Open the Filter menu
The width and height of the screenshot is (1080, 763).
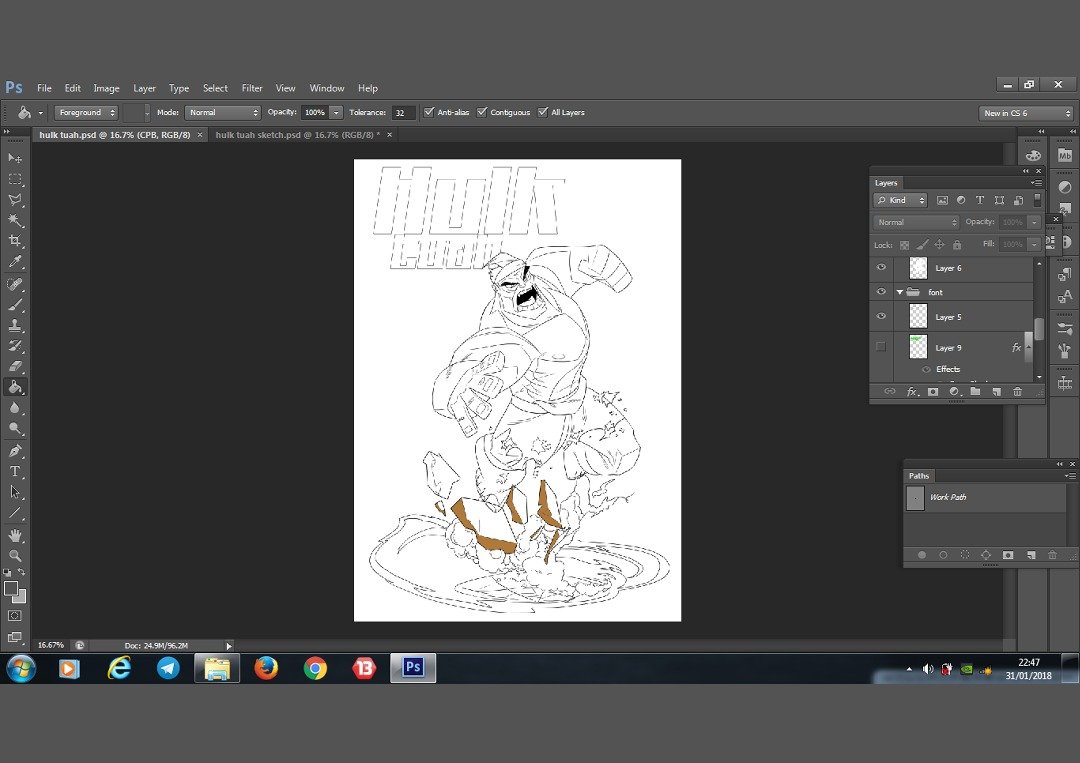tap(252, 88)
